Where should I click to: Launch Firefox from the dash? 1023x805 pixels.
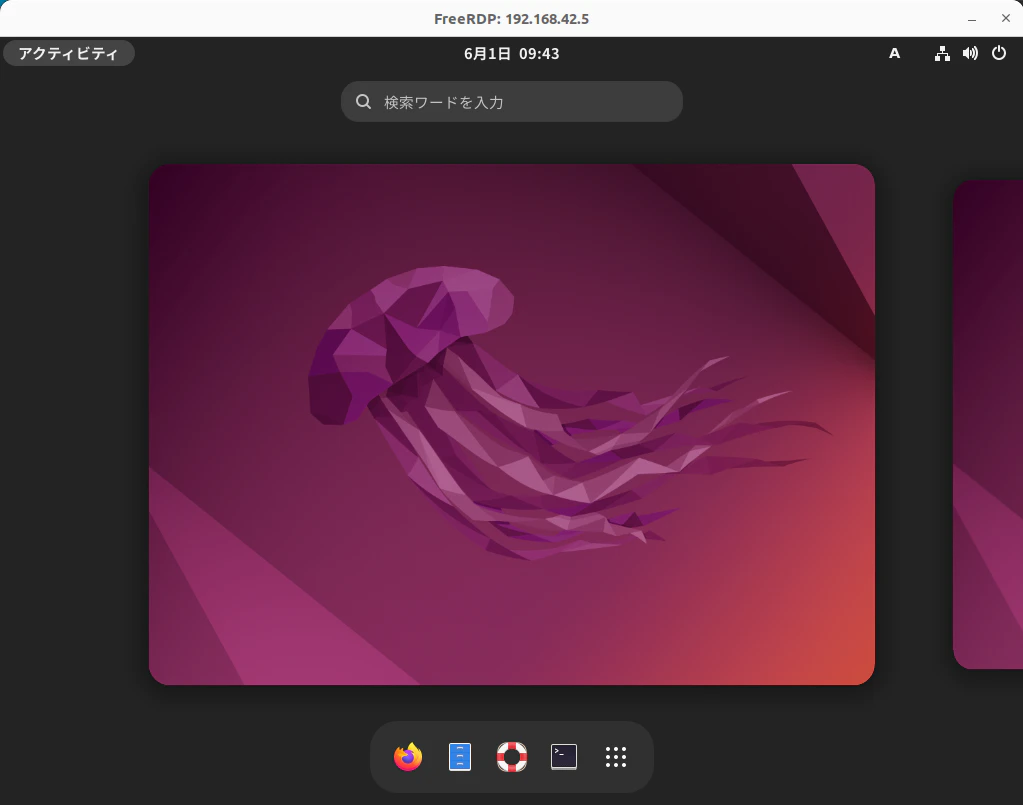pyautogui.click(x=408, y=757)
